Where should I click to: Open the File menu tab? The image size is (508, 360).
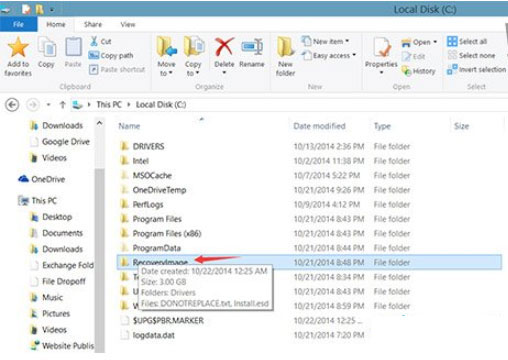(19, 24)
